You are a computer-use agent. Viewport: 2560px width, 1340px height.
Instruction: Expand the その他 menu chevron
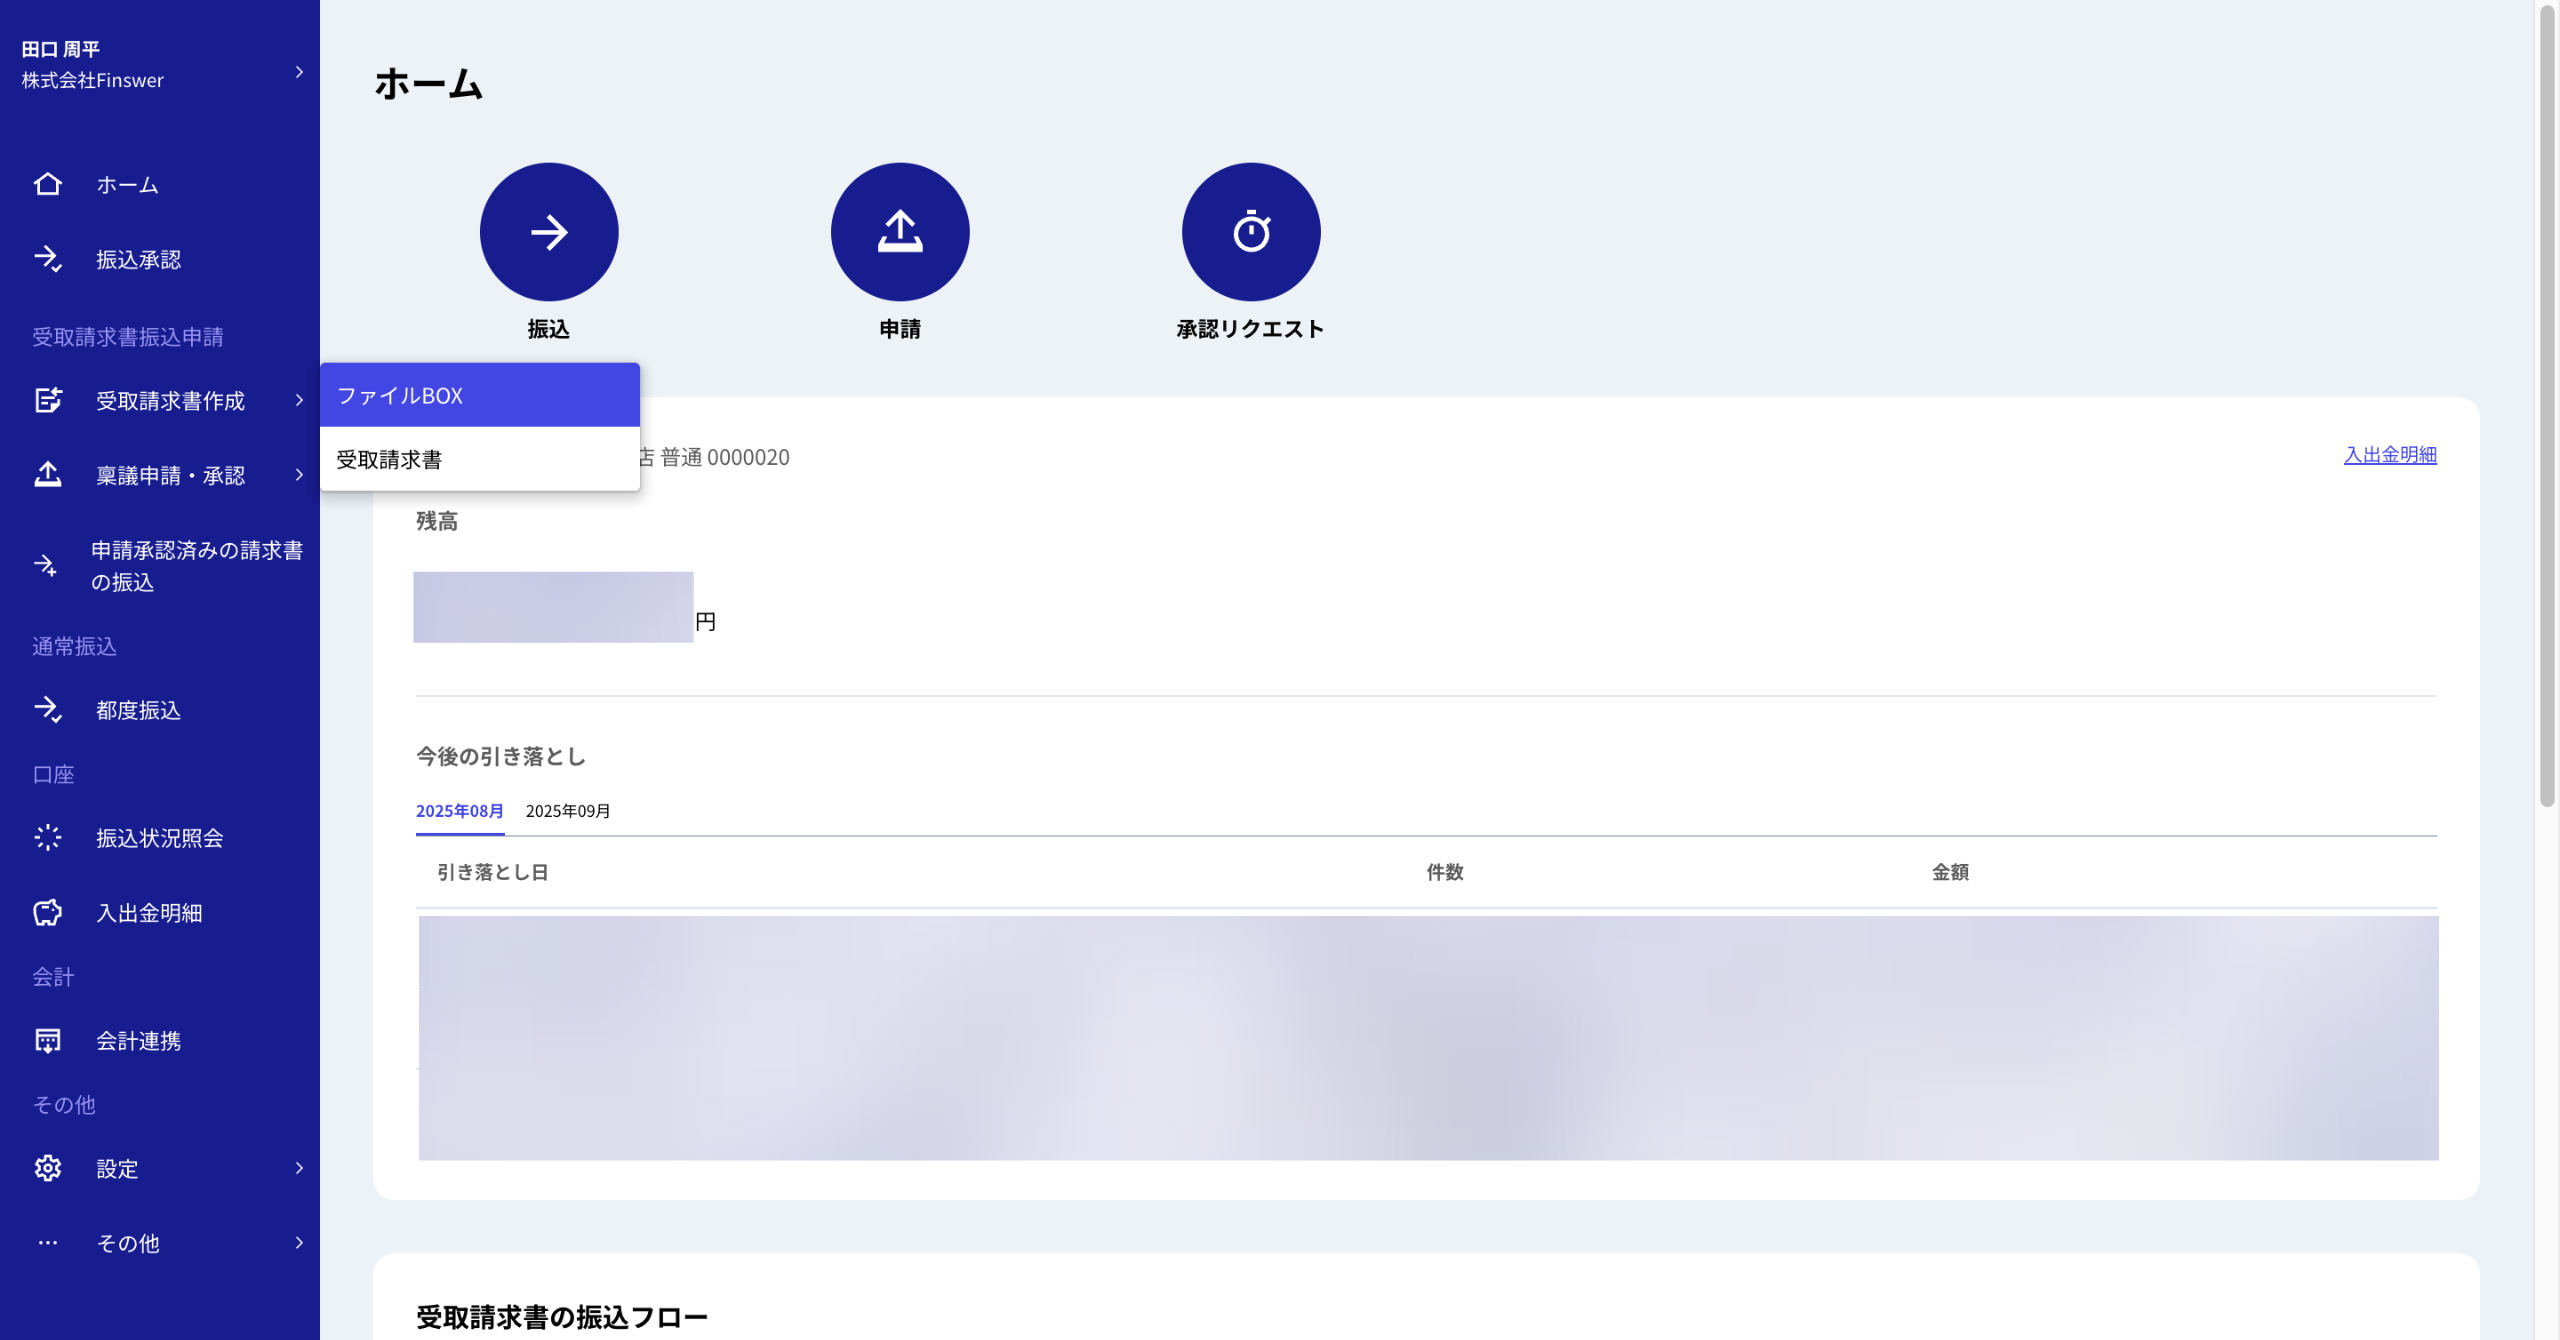click(x=298, y=1243)
